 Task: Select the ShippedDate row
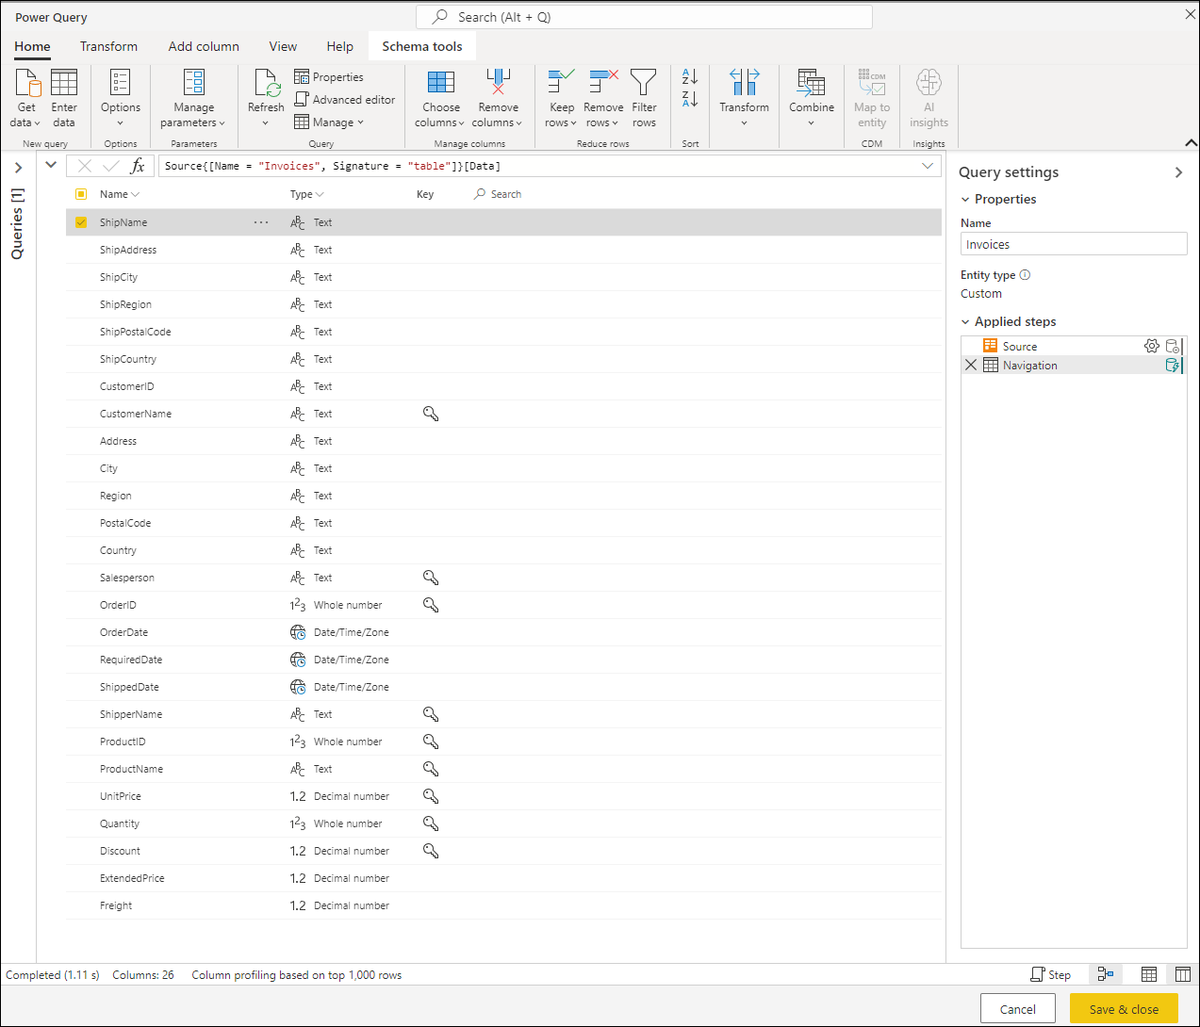pyautogui.click(x=504, y=687)
